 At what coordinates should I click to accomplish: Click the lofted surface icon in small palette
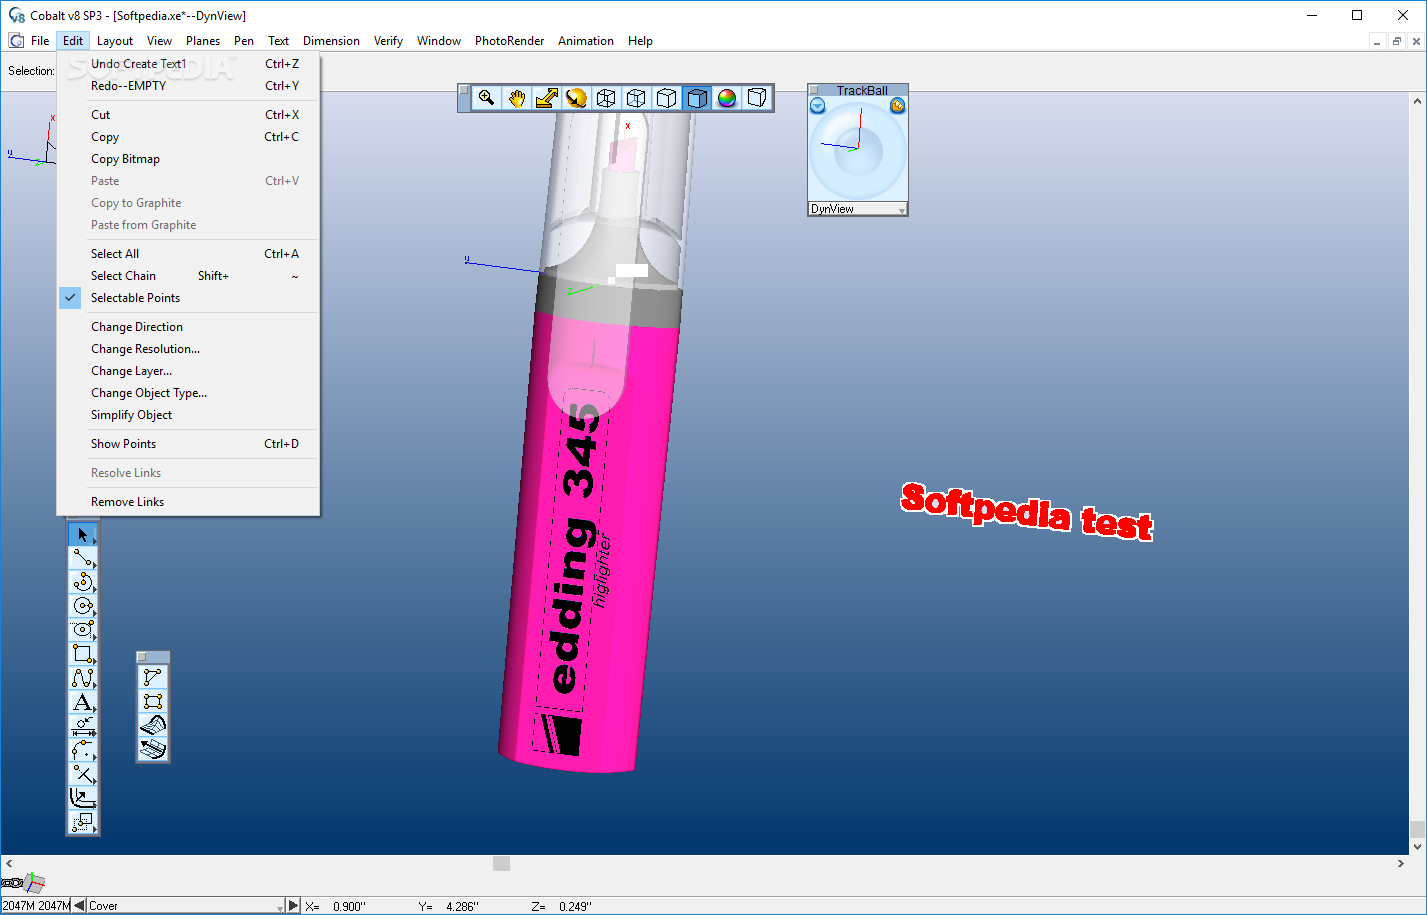point(153,725)
